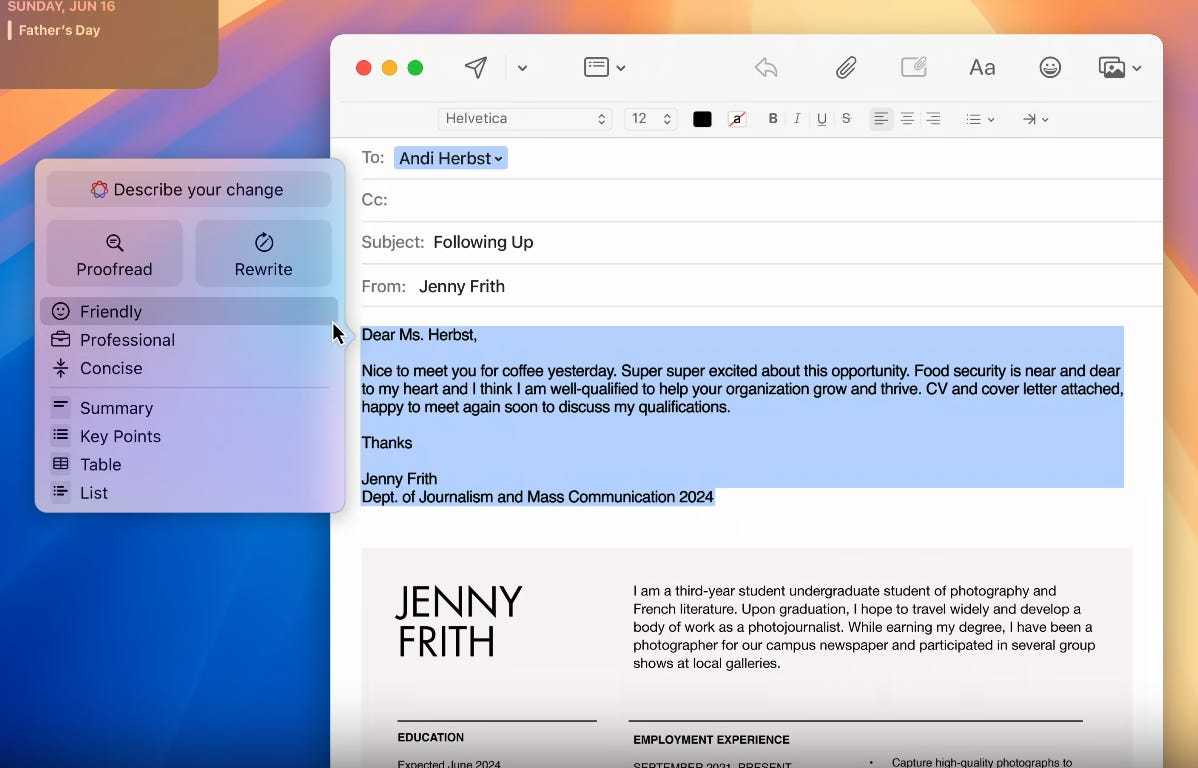Click the EMPLOYMENT EXPERIENCE heading
1198x768 pixels.
coord(711,740)
